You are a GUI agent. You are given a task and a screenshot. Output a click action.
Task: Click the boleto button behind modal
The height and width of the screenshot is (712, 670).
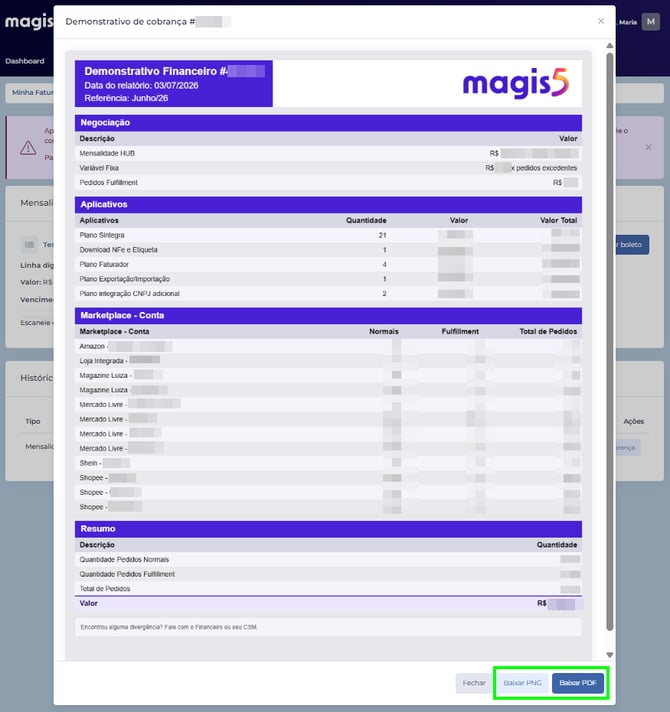click(x=632, y=244)
